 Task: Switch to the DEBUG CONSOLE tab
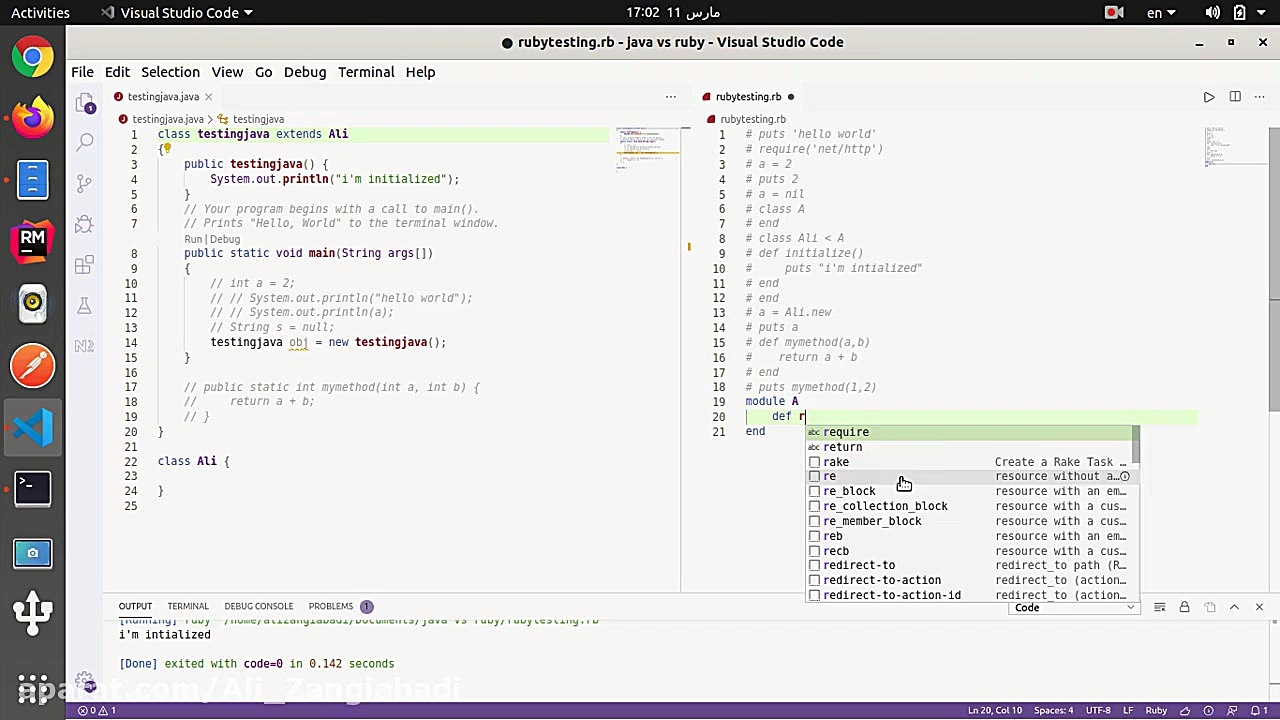(x=258, y=606)
